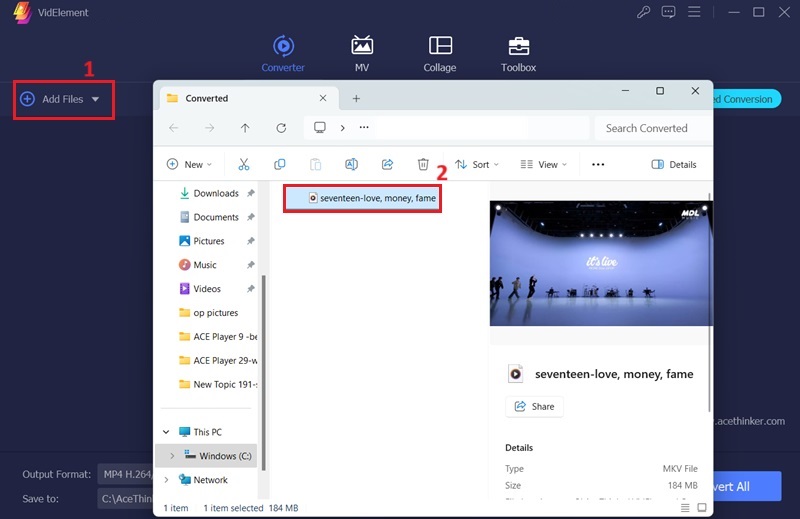Viewport: 800px width, 519px height.
Task: Select the Converted tab in File Explorer
Action: click(x=248, y=98)
